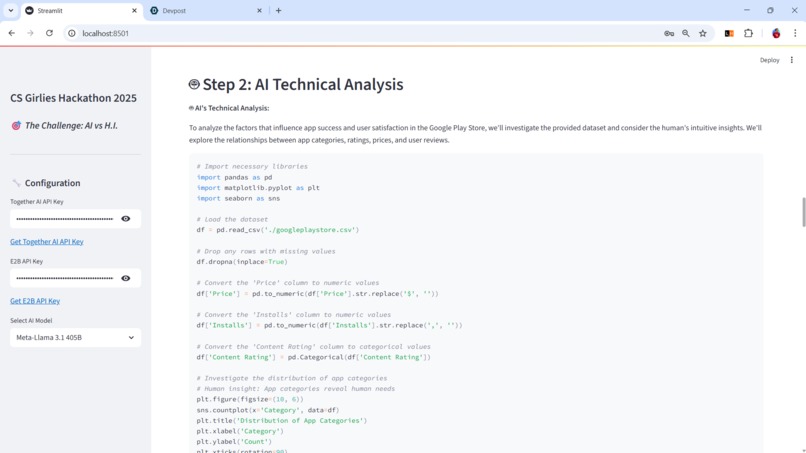The width and height of the screenshot is (806, 453).
Task: Click the Deploy button
Action: pos(770,60)
